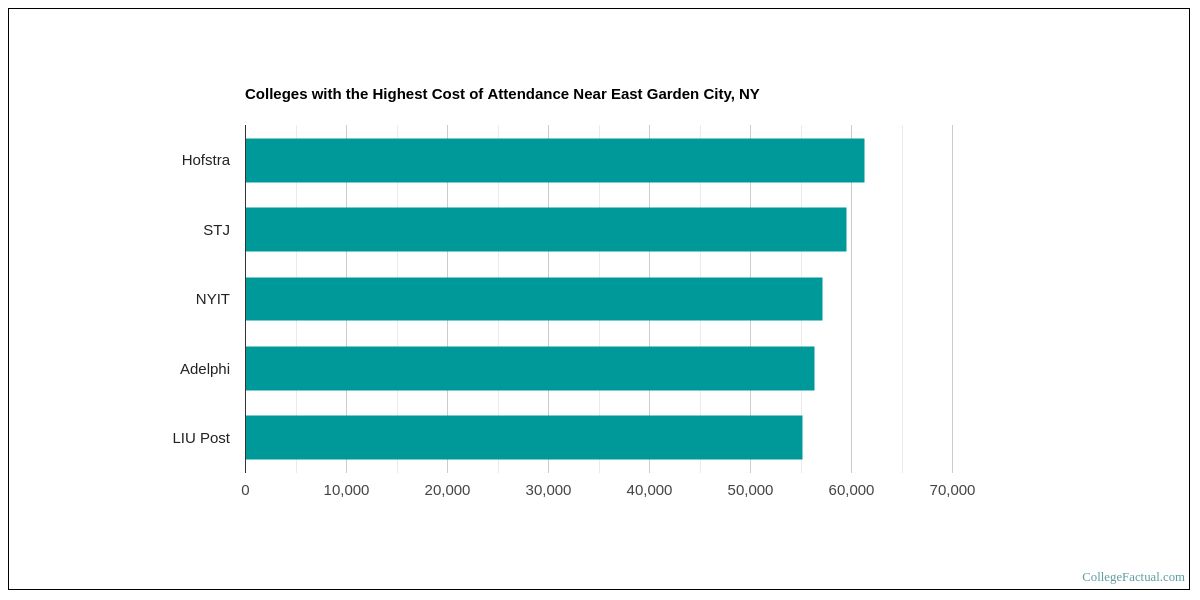1200x600 pixels.
Task: Click the chart title text
Action: coord(502,94)
